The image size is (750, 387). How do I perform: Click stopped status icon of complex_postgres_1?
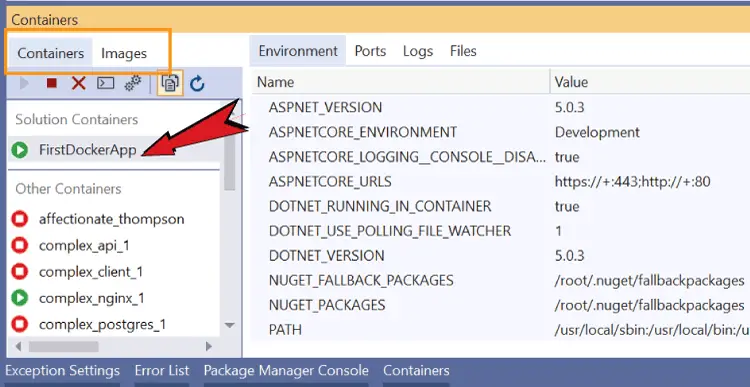click(20, 324)
